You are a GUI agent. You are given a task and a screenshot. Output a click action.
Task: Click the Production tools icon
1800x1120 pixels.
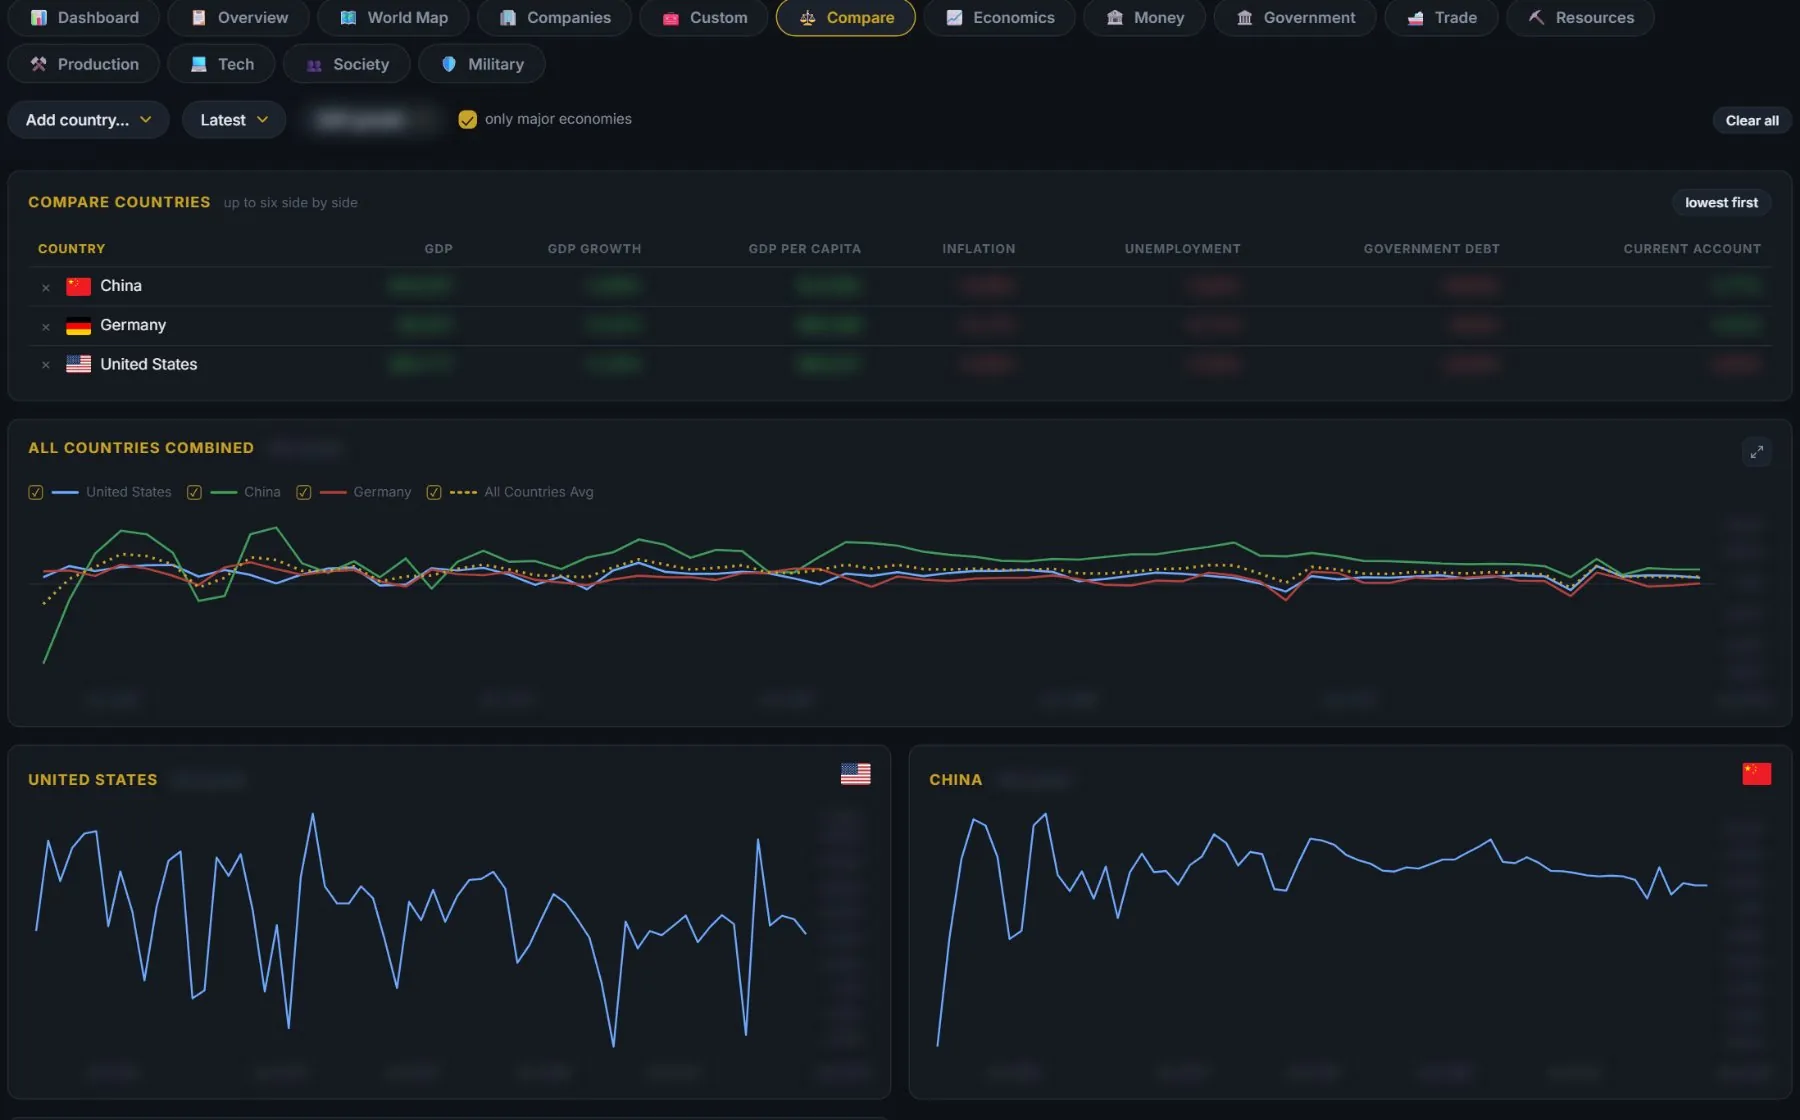[x=39, y=64]
